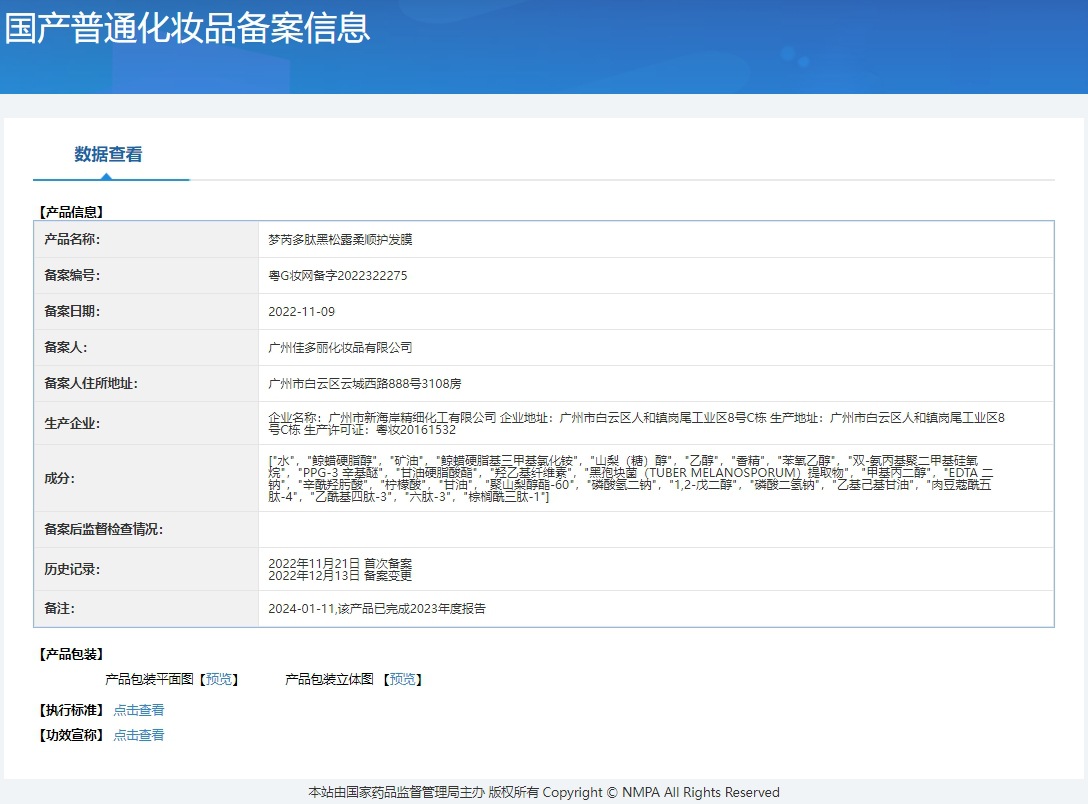Screen dimensions: 1088x804
Task: Click the 历史记录 row label
Action: point(72,570)
